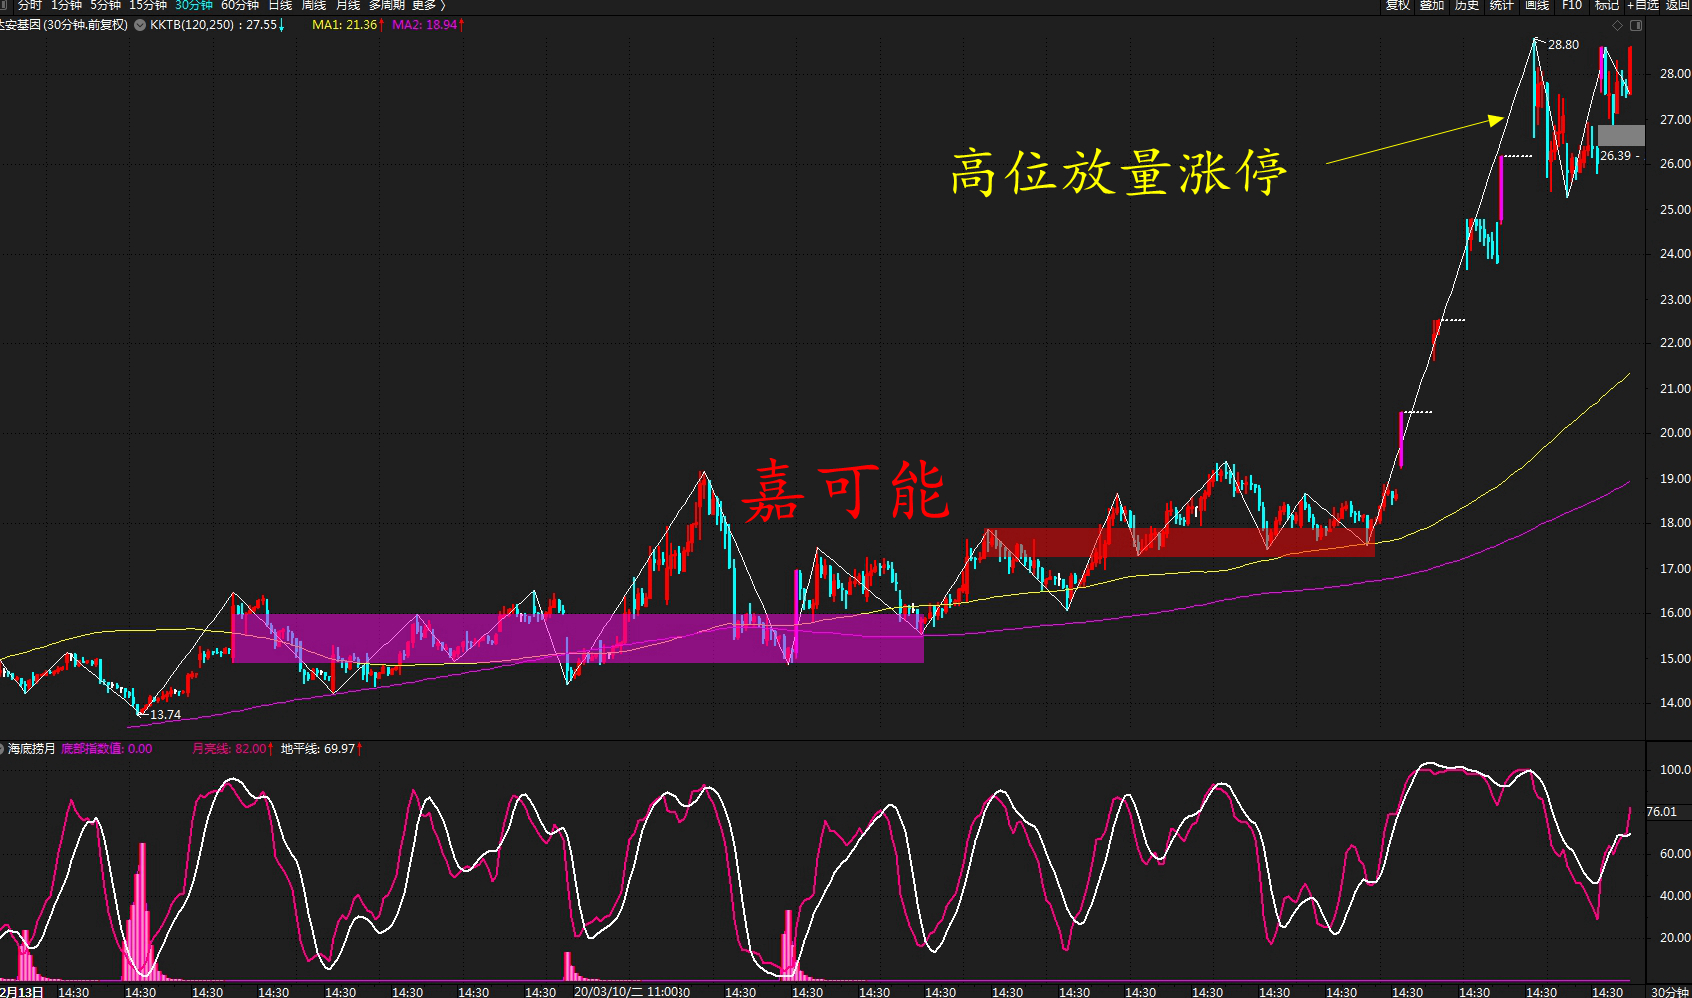Switch to the 周线 weekly chart
The height and width of the screenshot is (998, 1692).
point(314,5)
